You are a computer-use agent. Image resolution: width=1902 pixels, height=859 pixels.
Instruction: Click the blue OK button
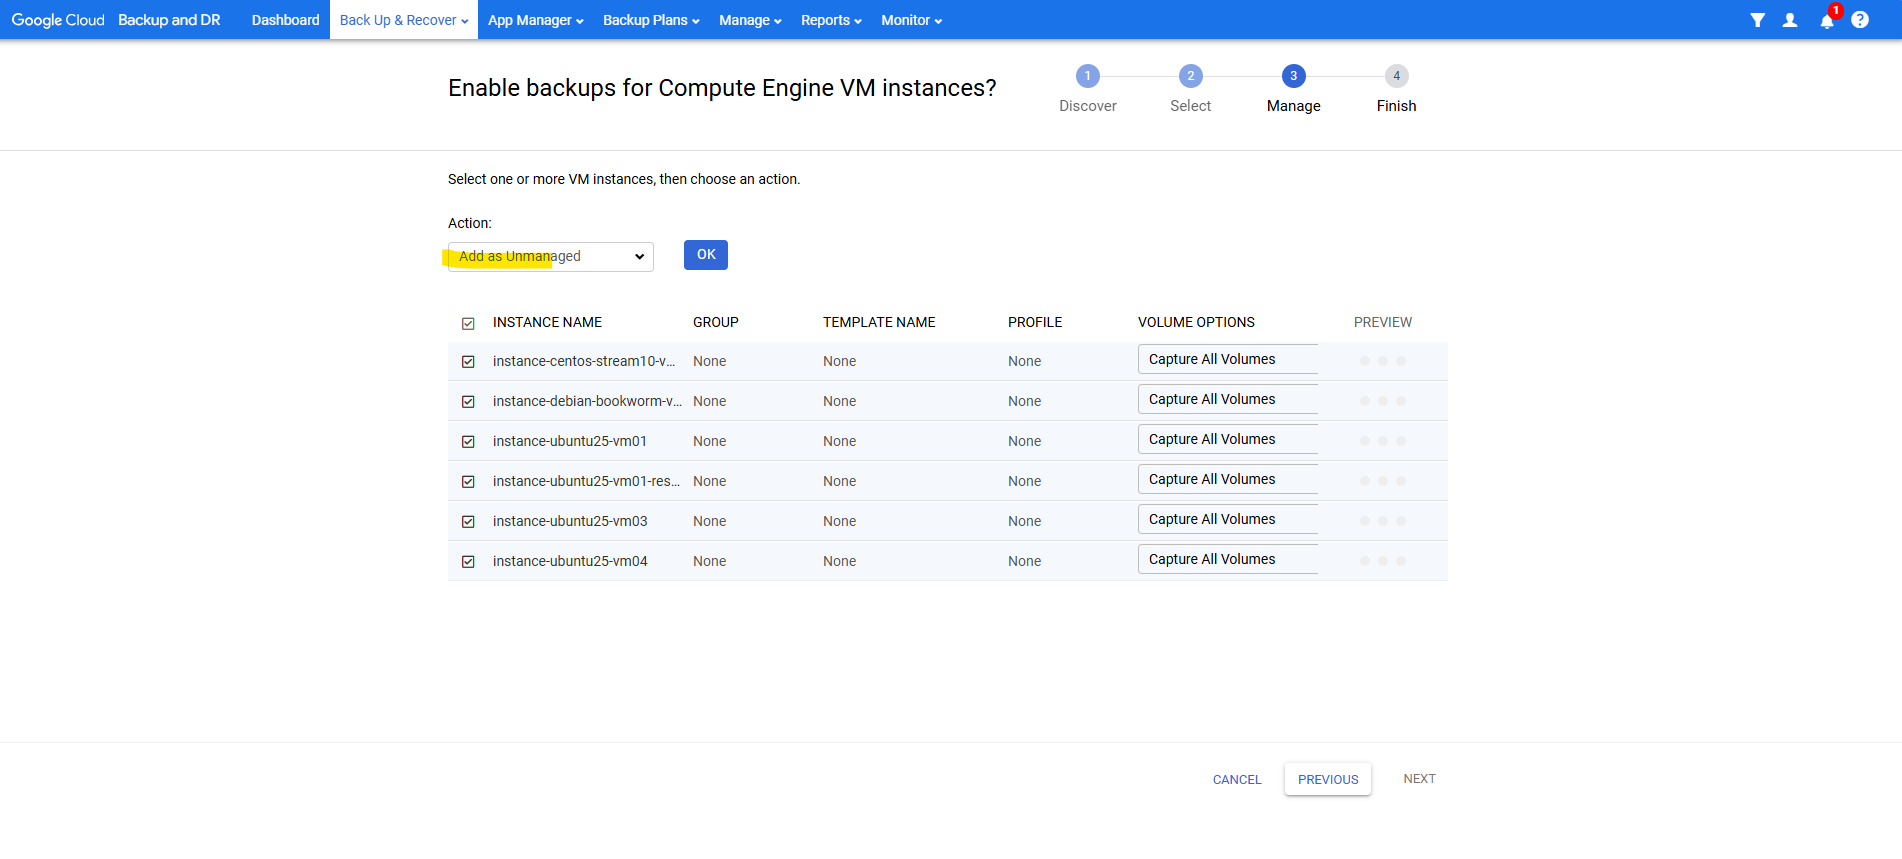tap(705, 255)
